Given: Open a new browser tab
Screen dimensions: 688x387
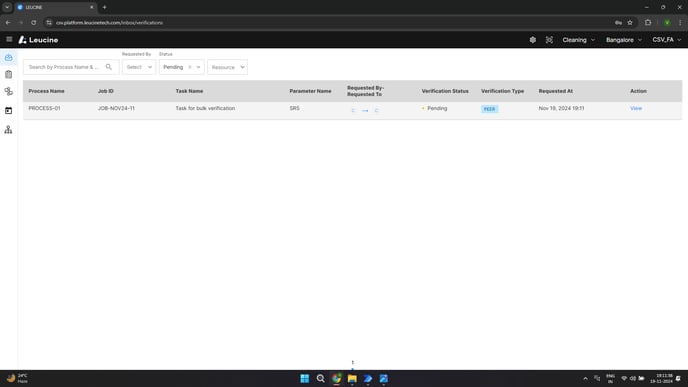Looking at the screenshot, I should 104,7.
